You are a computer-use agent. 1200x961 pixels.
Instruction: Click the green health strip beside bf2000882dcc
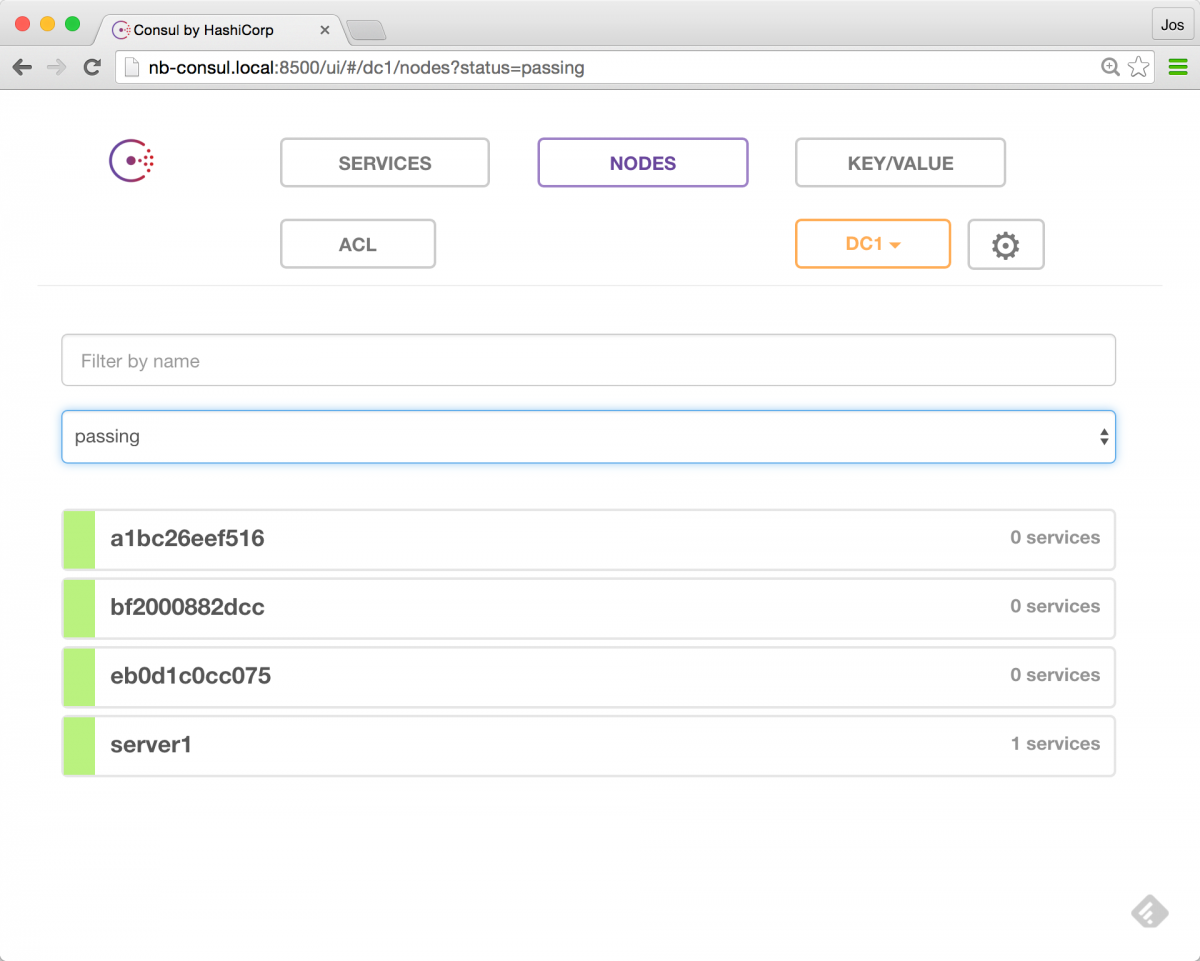(x=78, y=607)
